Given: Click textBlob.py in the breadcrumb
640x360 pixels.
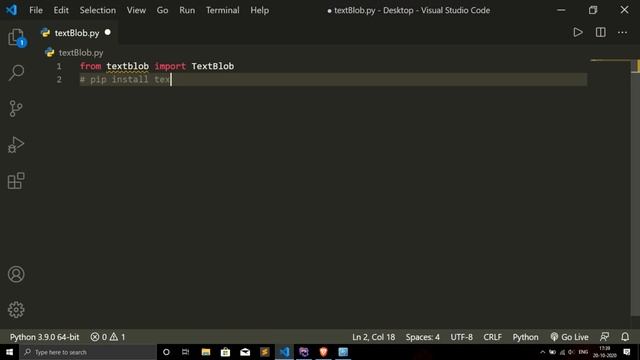Looking at the screenshot, I should 81,53.
